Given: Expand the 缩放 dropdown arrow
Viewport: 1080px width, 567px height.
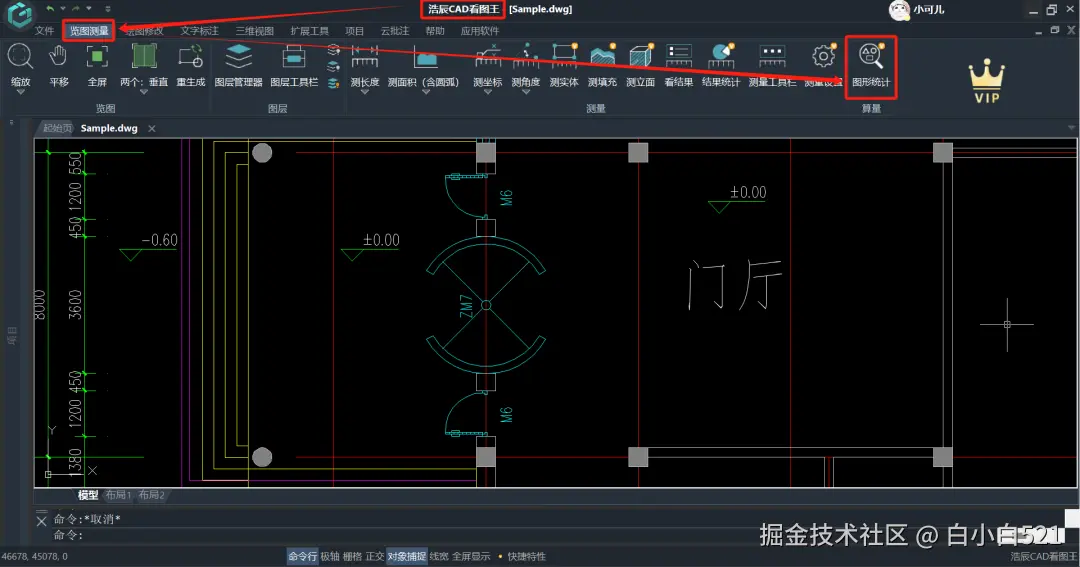Looking at the screenshot, I should [x=20, y=92].
